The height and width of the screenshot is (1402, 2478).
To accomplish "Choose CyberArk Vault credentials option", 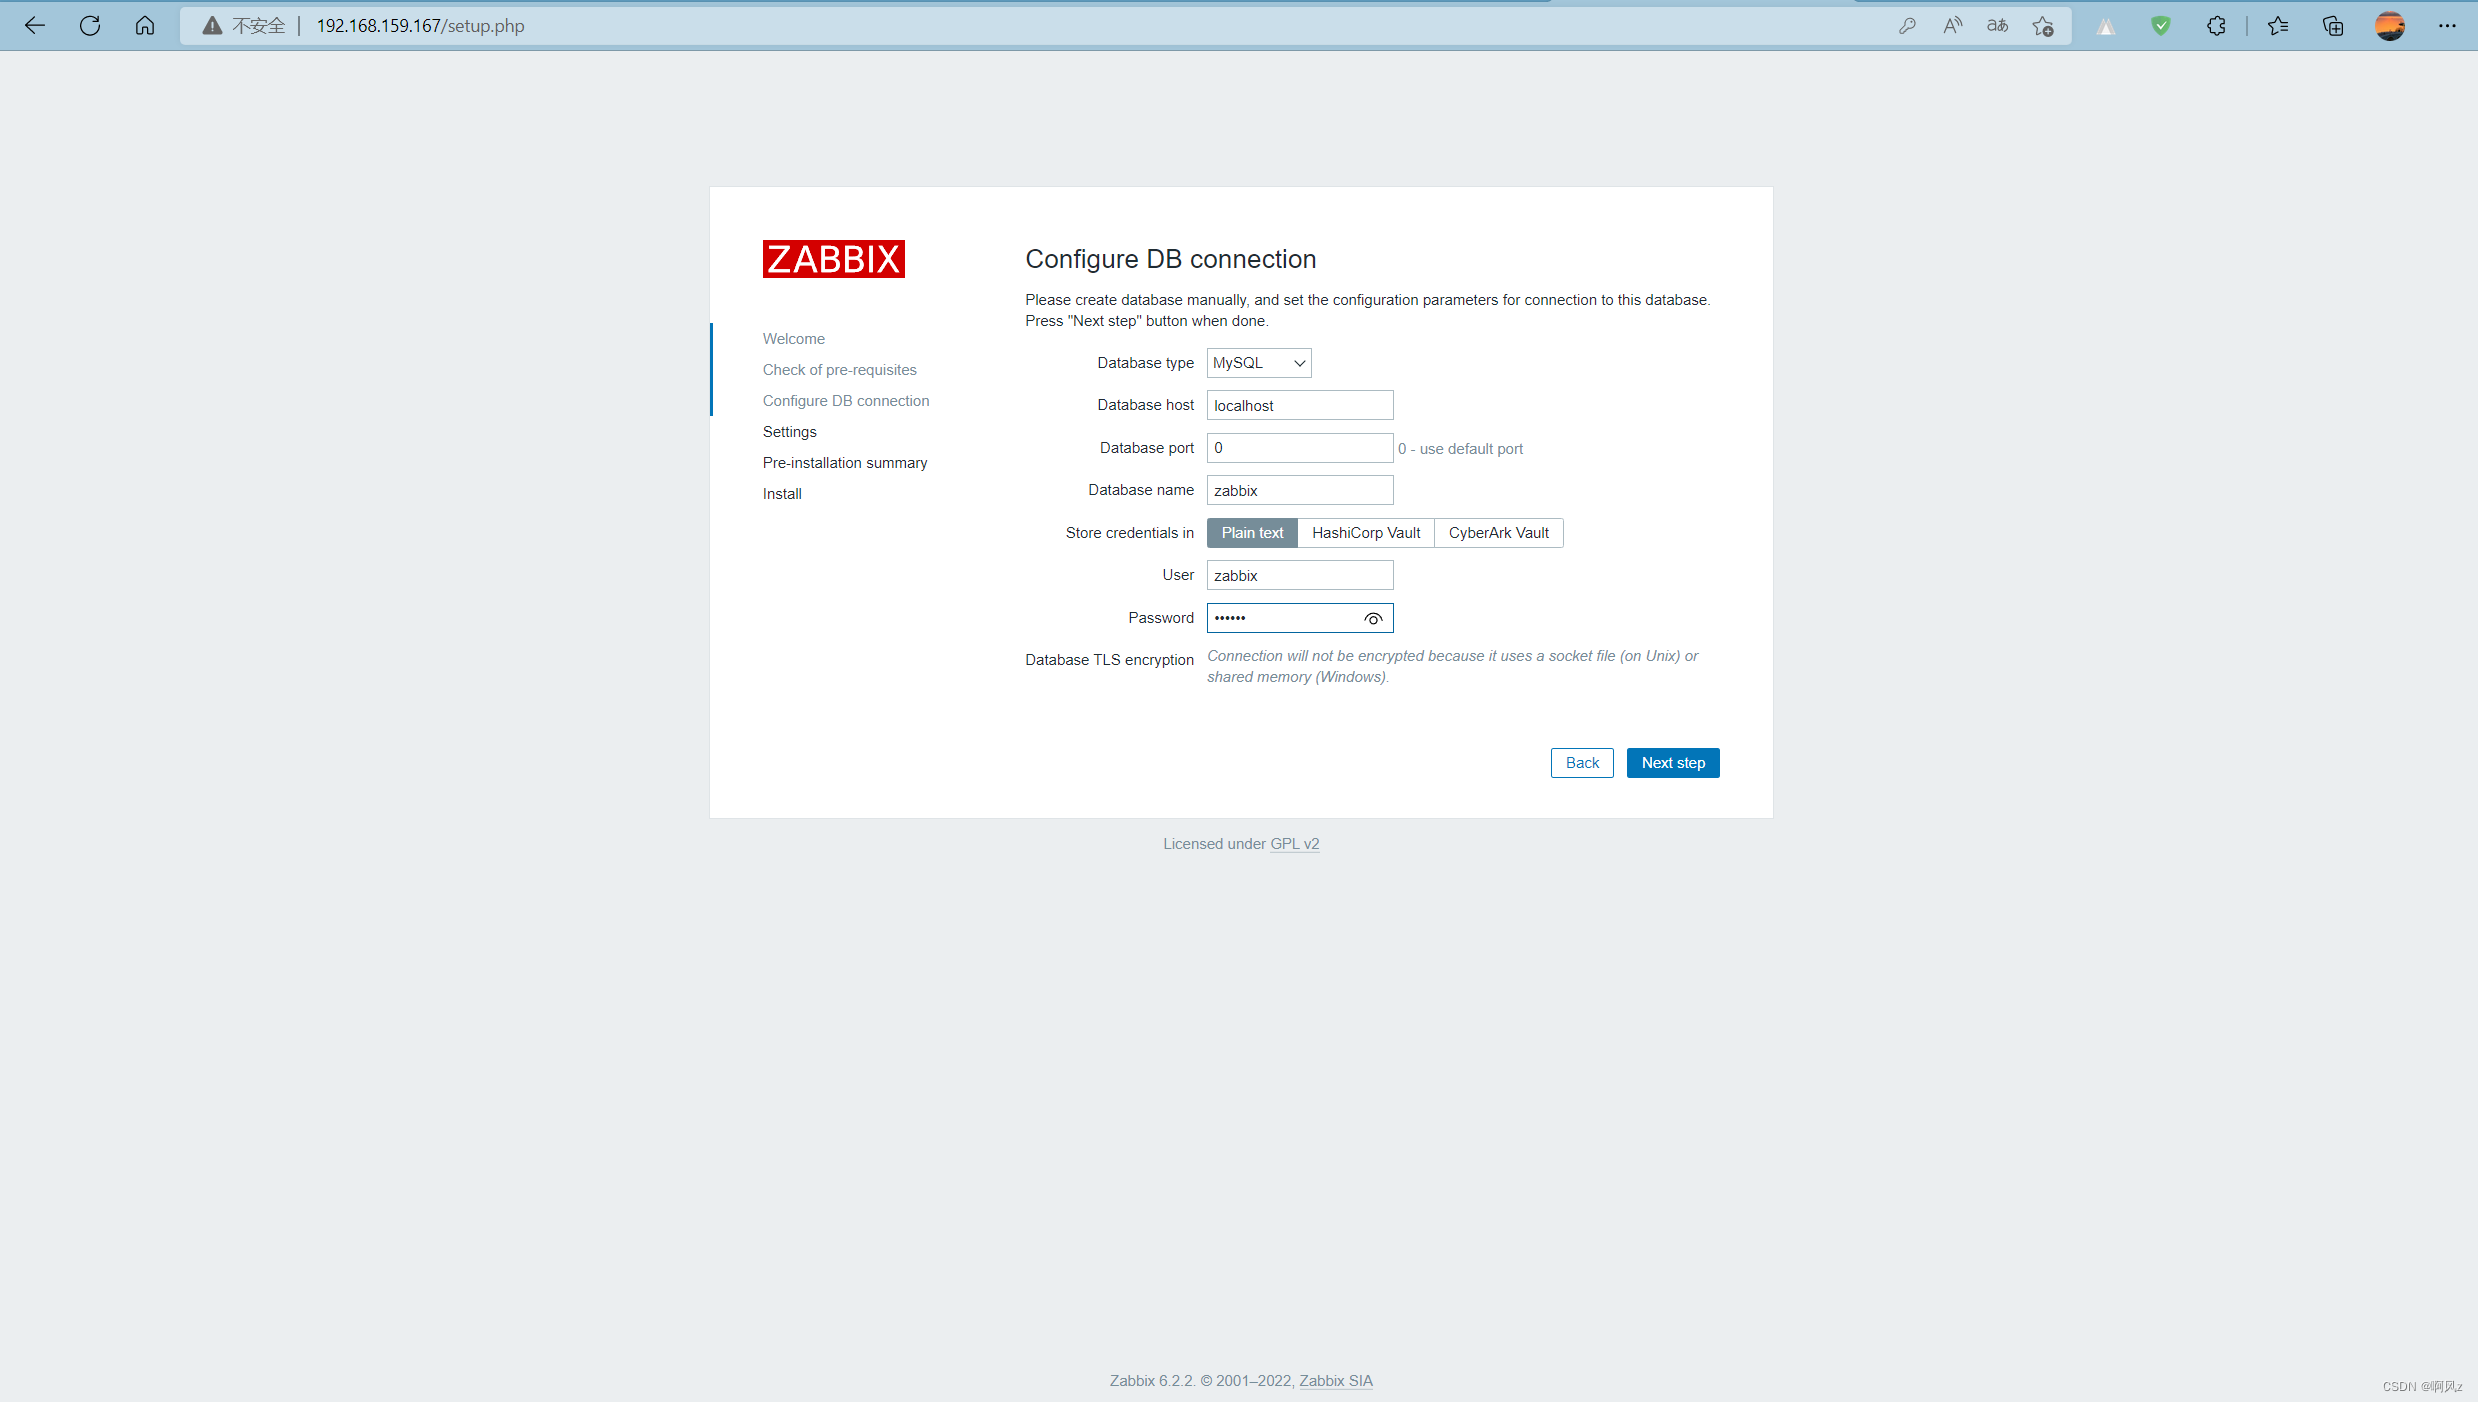I will point(1498,533).
